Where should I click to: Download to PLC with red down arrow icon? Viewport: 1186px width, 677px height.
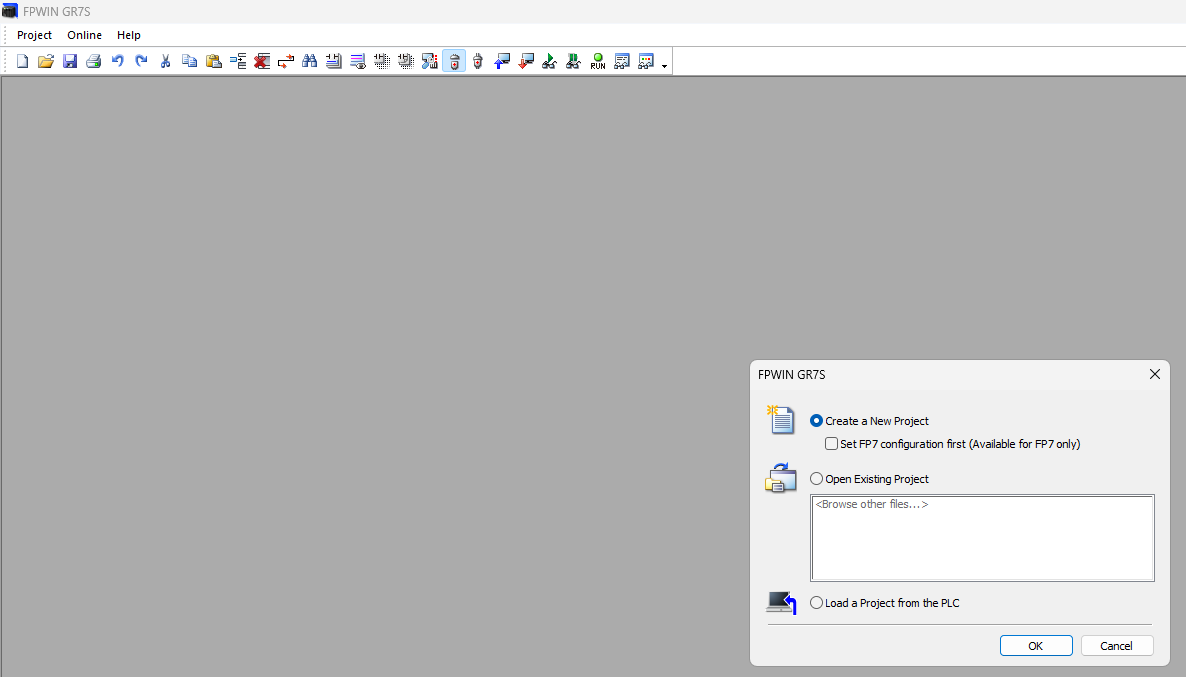coord(526,61)
